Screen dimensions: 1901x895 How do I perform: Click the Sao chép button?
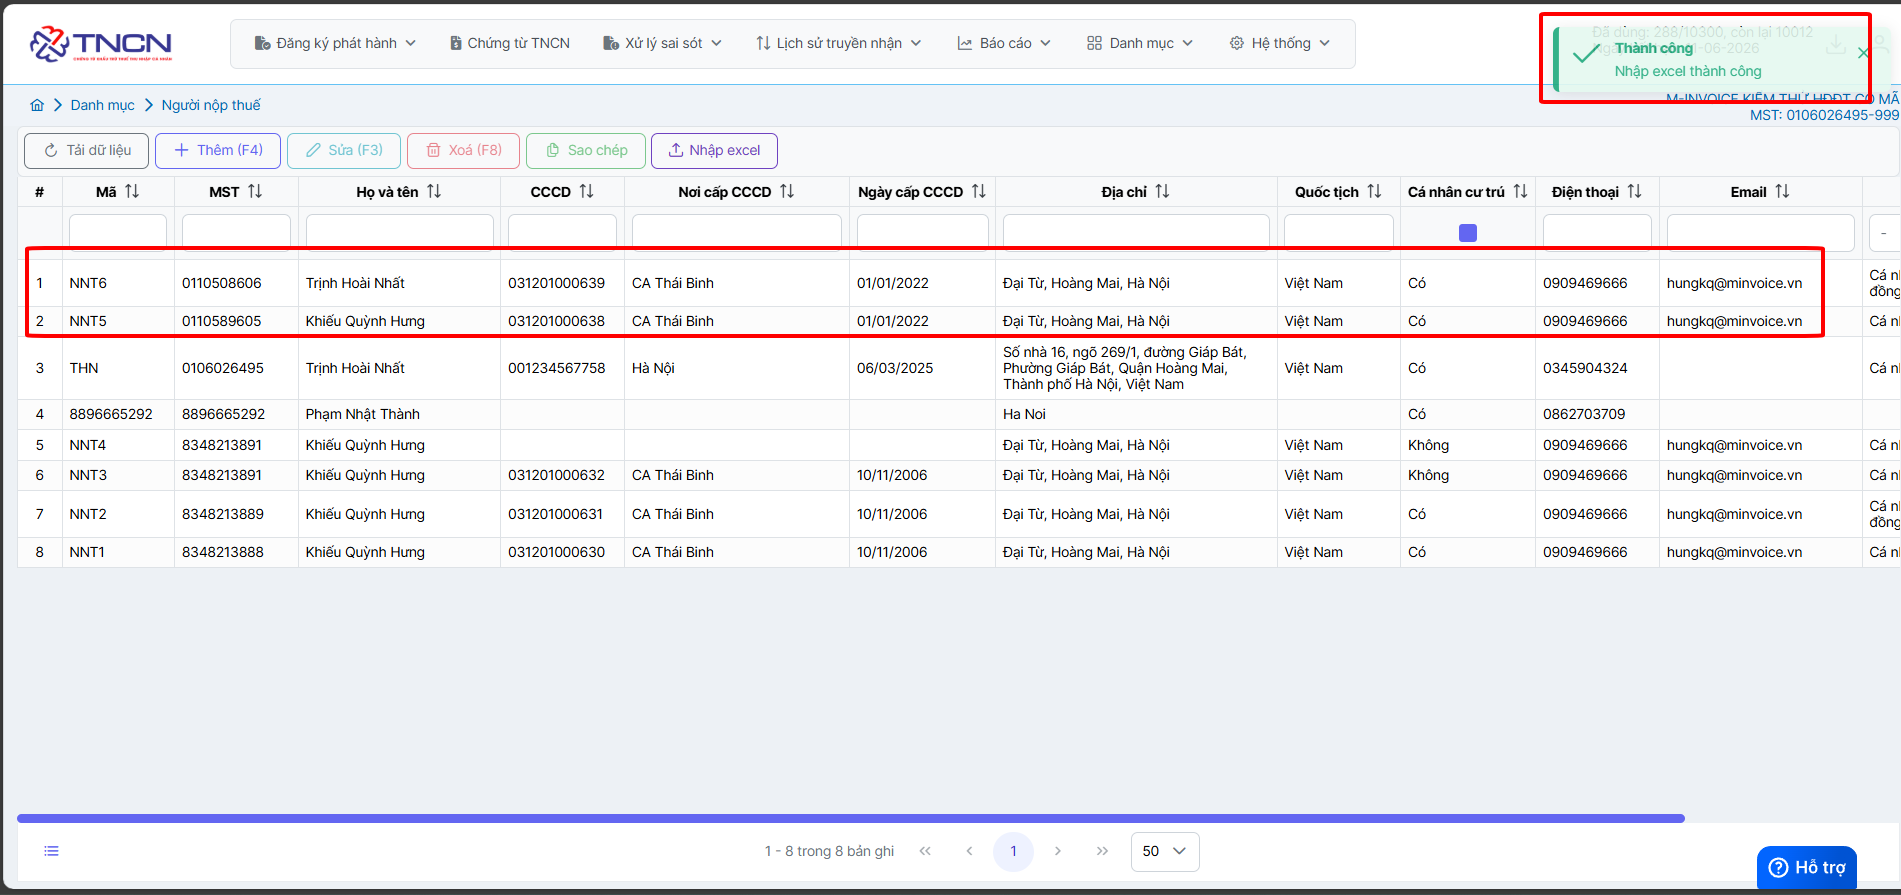click(586, 150)
